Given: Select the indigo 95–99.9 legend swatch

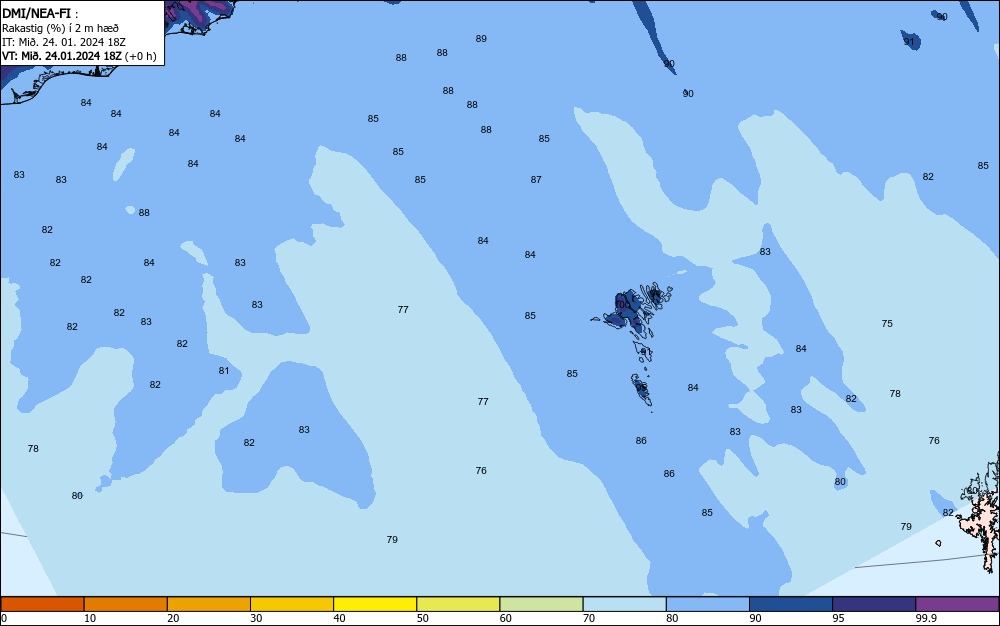Looking at the screenshot, I should pos(874,604).
